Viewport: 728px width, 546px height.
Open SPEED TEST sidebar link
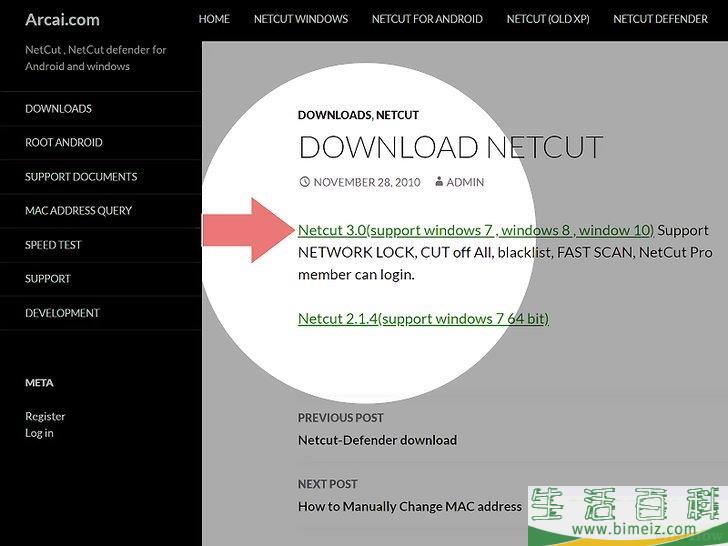[53, 245]
